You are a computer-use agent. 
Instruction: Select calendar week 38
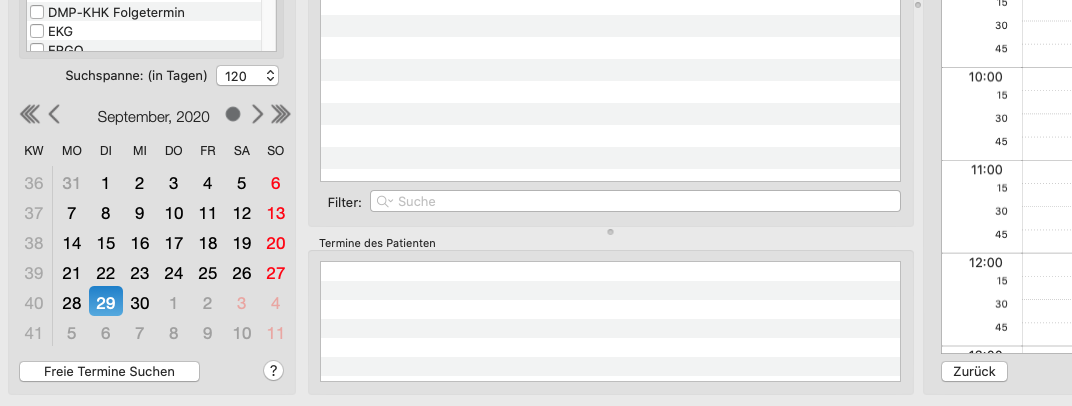(34, 243)
